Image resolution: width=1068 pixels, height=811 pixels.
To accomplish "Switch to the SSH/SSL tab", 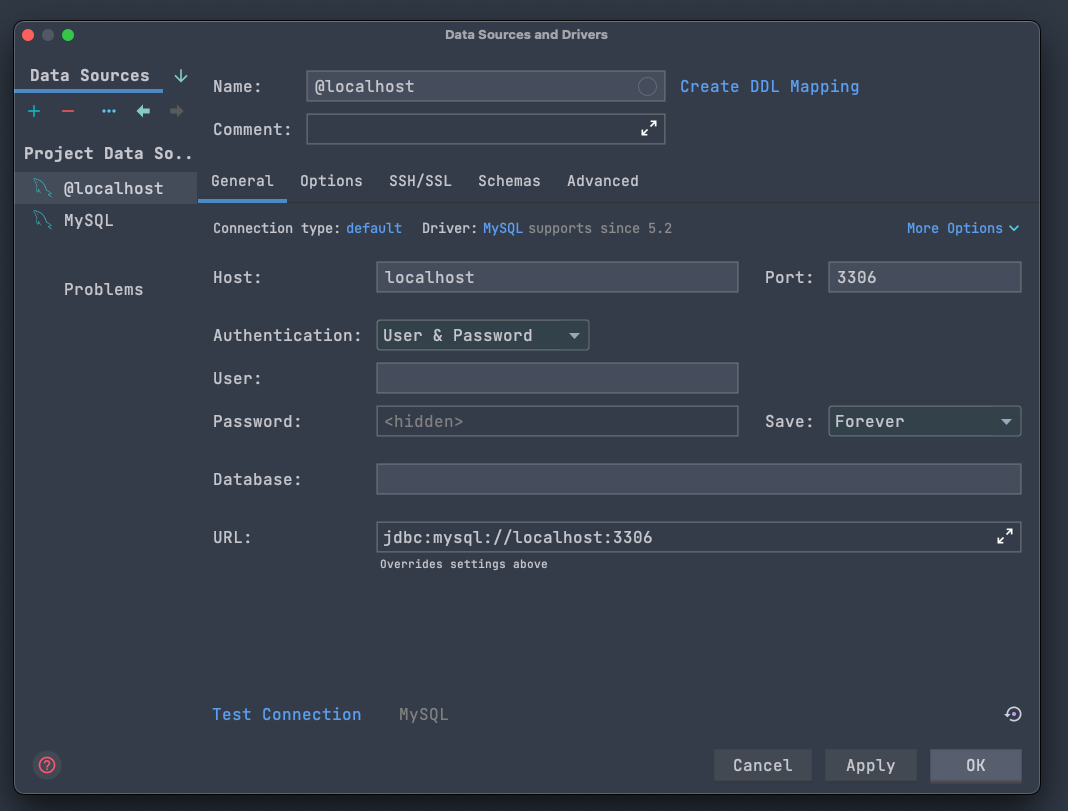I will point(420,181).
